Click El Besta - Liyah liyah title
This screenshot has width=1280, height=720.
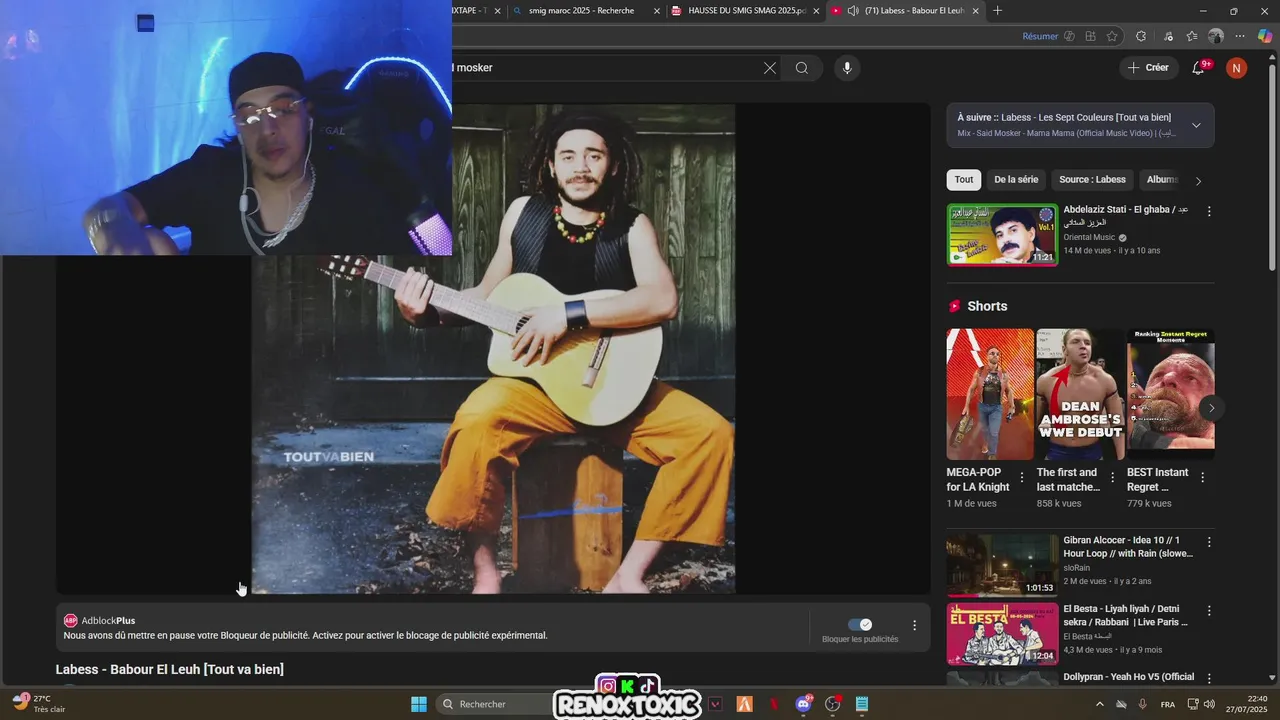tap(1125, 615)
